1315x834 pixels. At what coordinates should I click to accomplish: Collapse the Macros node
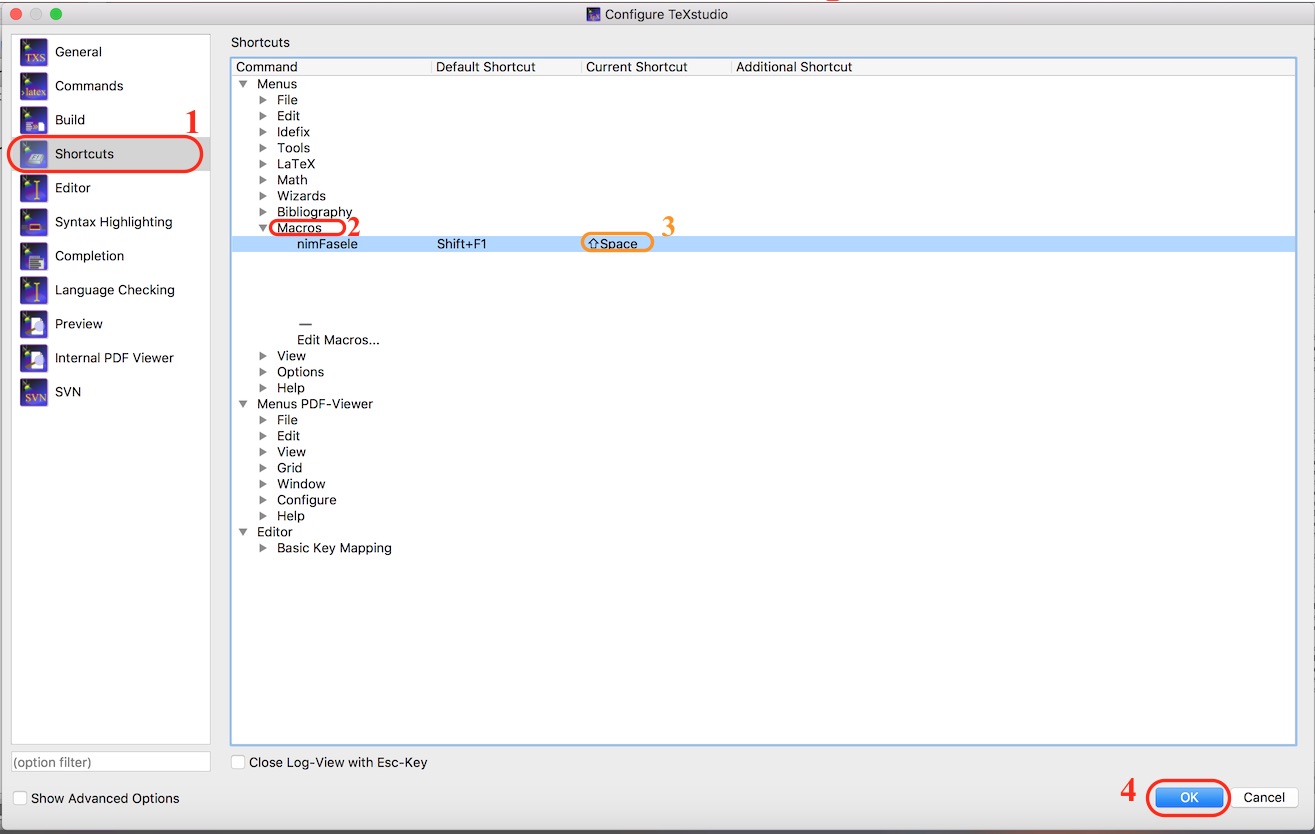click(264, 228)
